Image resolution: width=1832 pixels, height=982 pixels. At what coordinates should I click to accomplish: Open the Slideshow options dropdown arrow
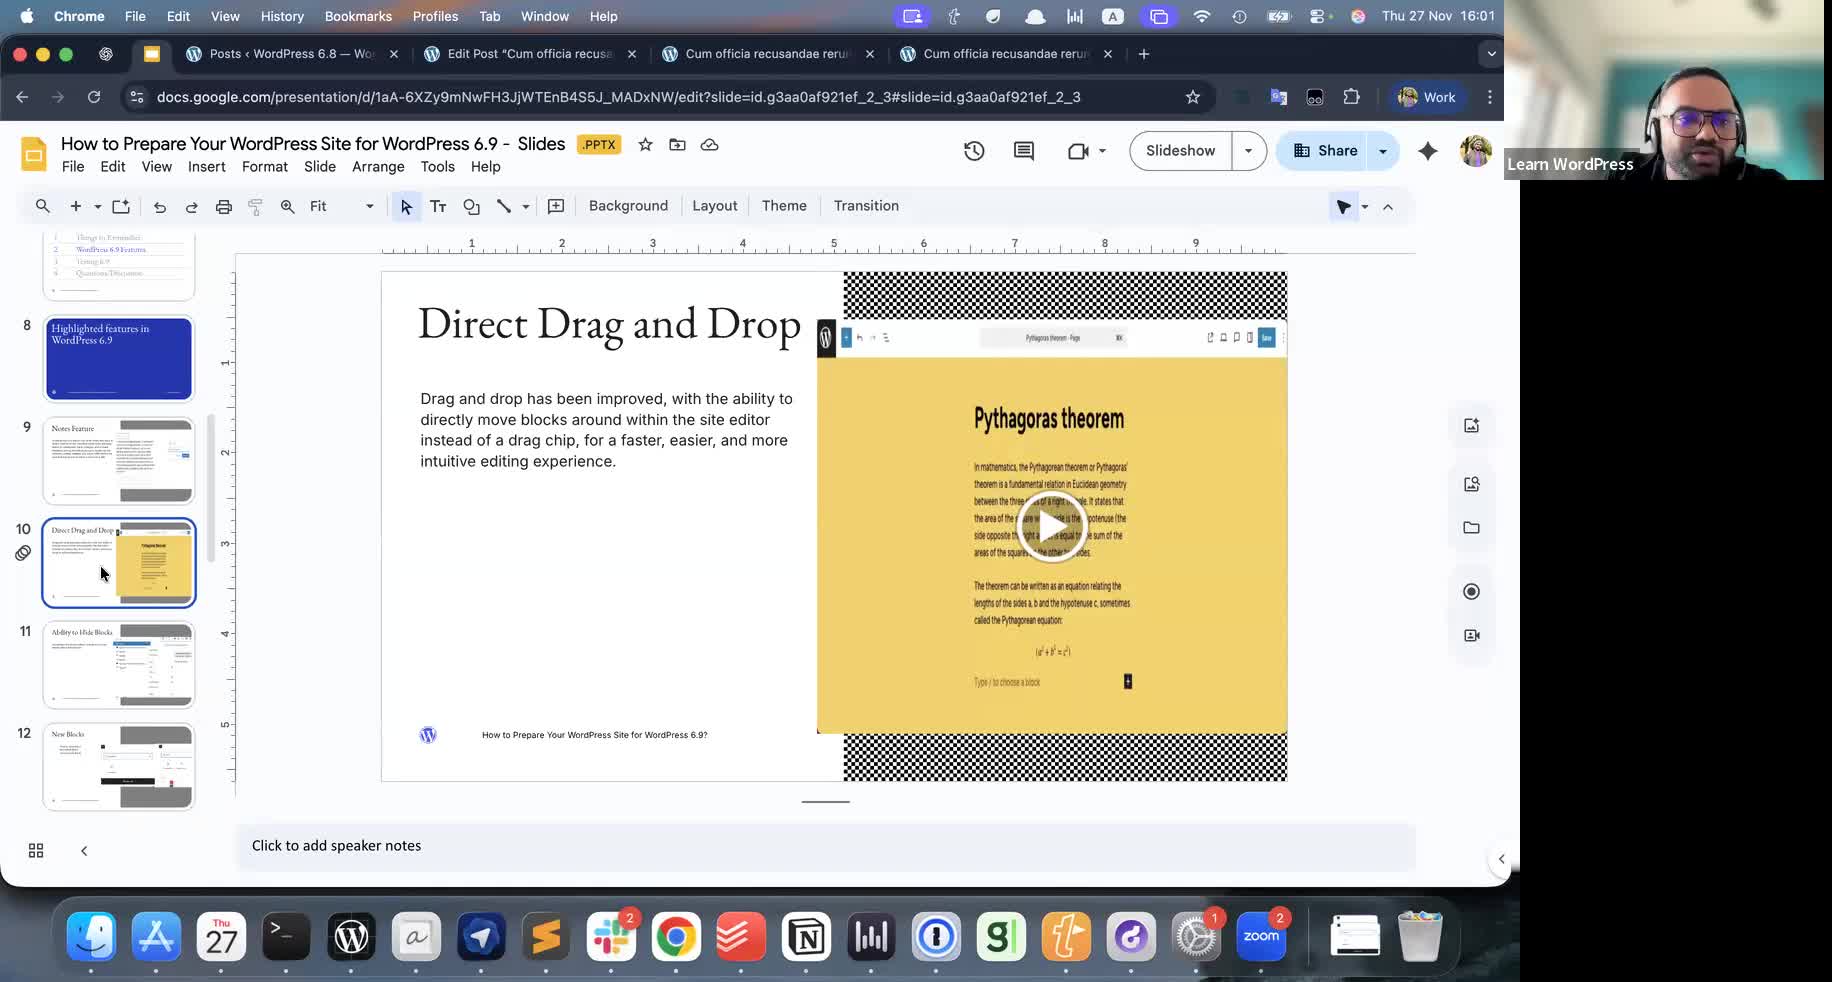click(1248, 151)
